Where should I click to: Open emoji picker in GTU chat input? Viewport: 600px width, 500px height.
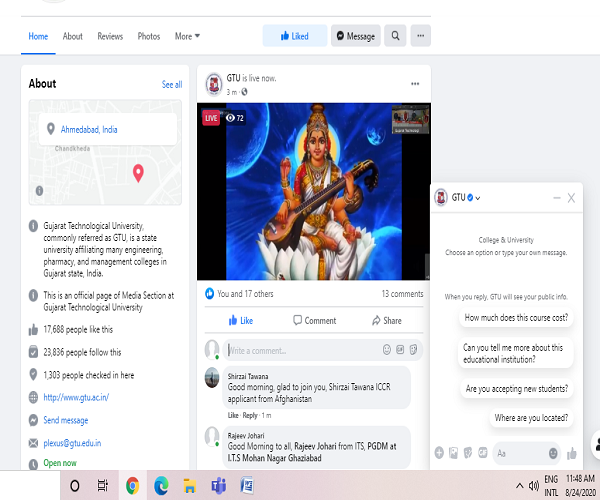click(553, 453)
